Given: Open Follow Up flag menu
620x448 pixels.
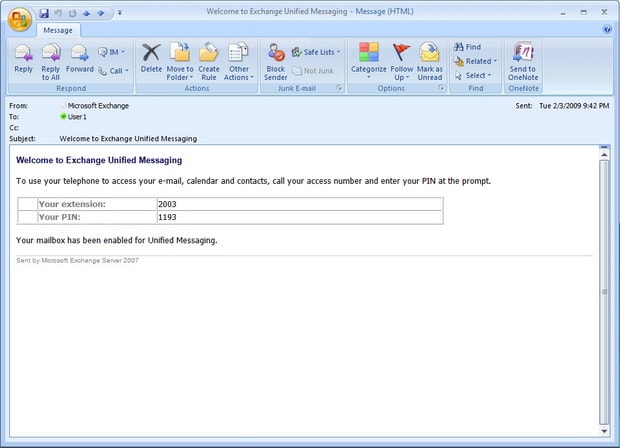Looking at the screenshot, I should point(402,62).
